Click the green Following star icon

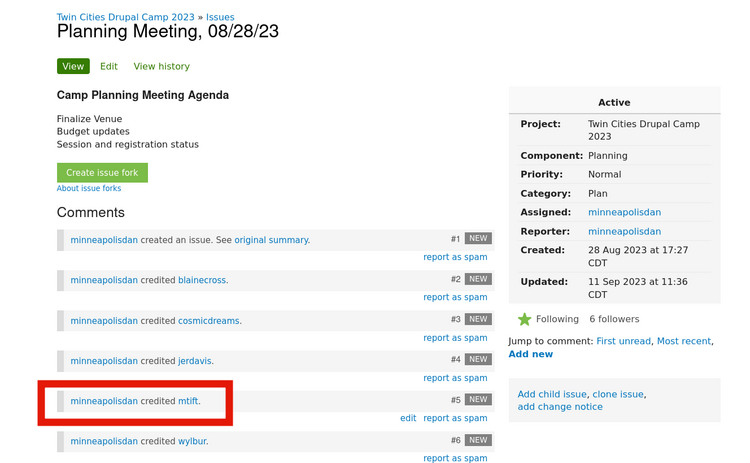pyautogui.click(x=524, y=319)
